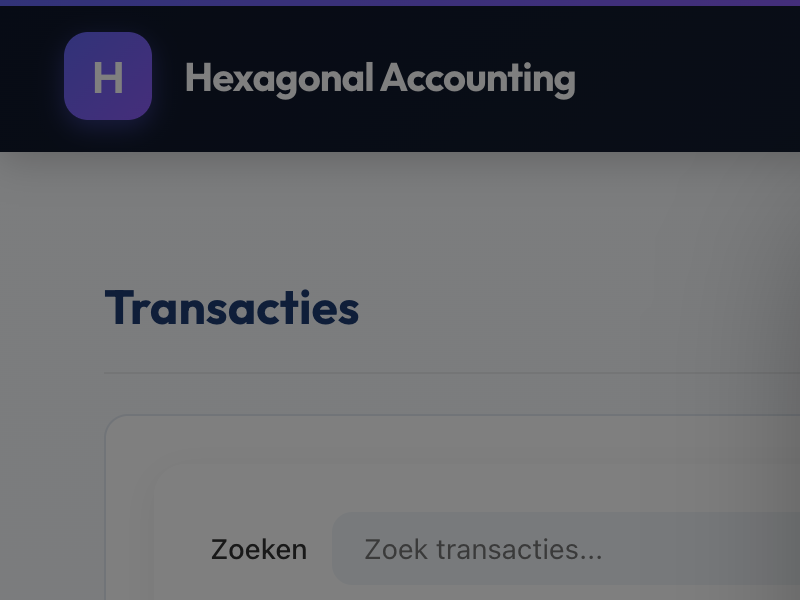Viewport: 800px width, 600px height.
Task: Click the Zoeken label
Action: (259, 549)
